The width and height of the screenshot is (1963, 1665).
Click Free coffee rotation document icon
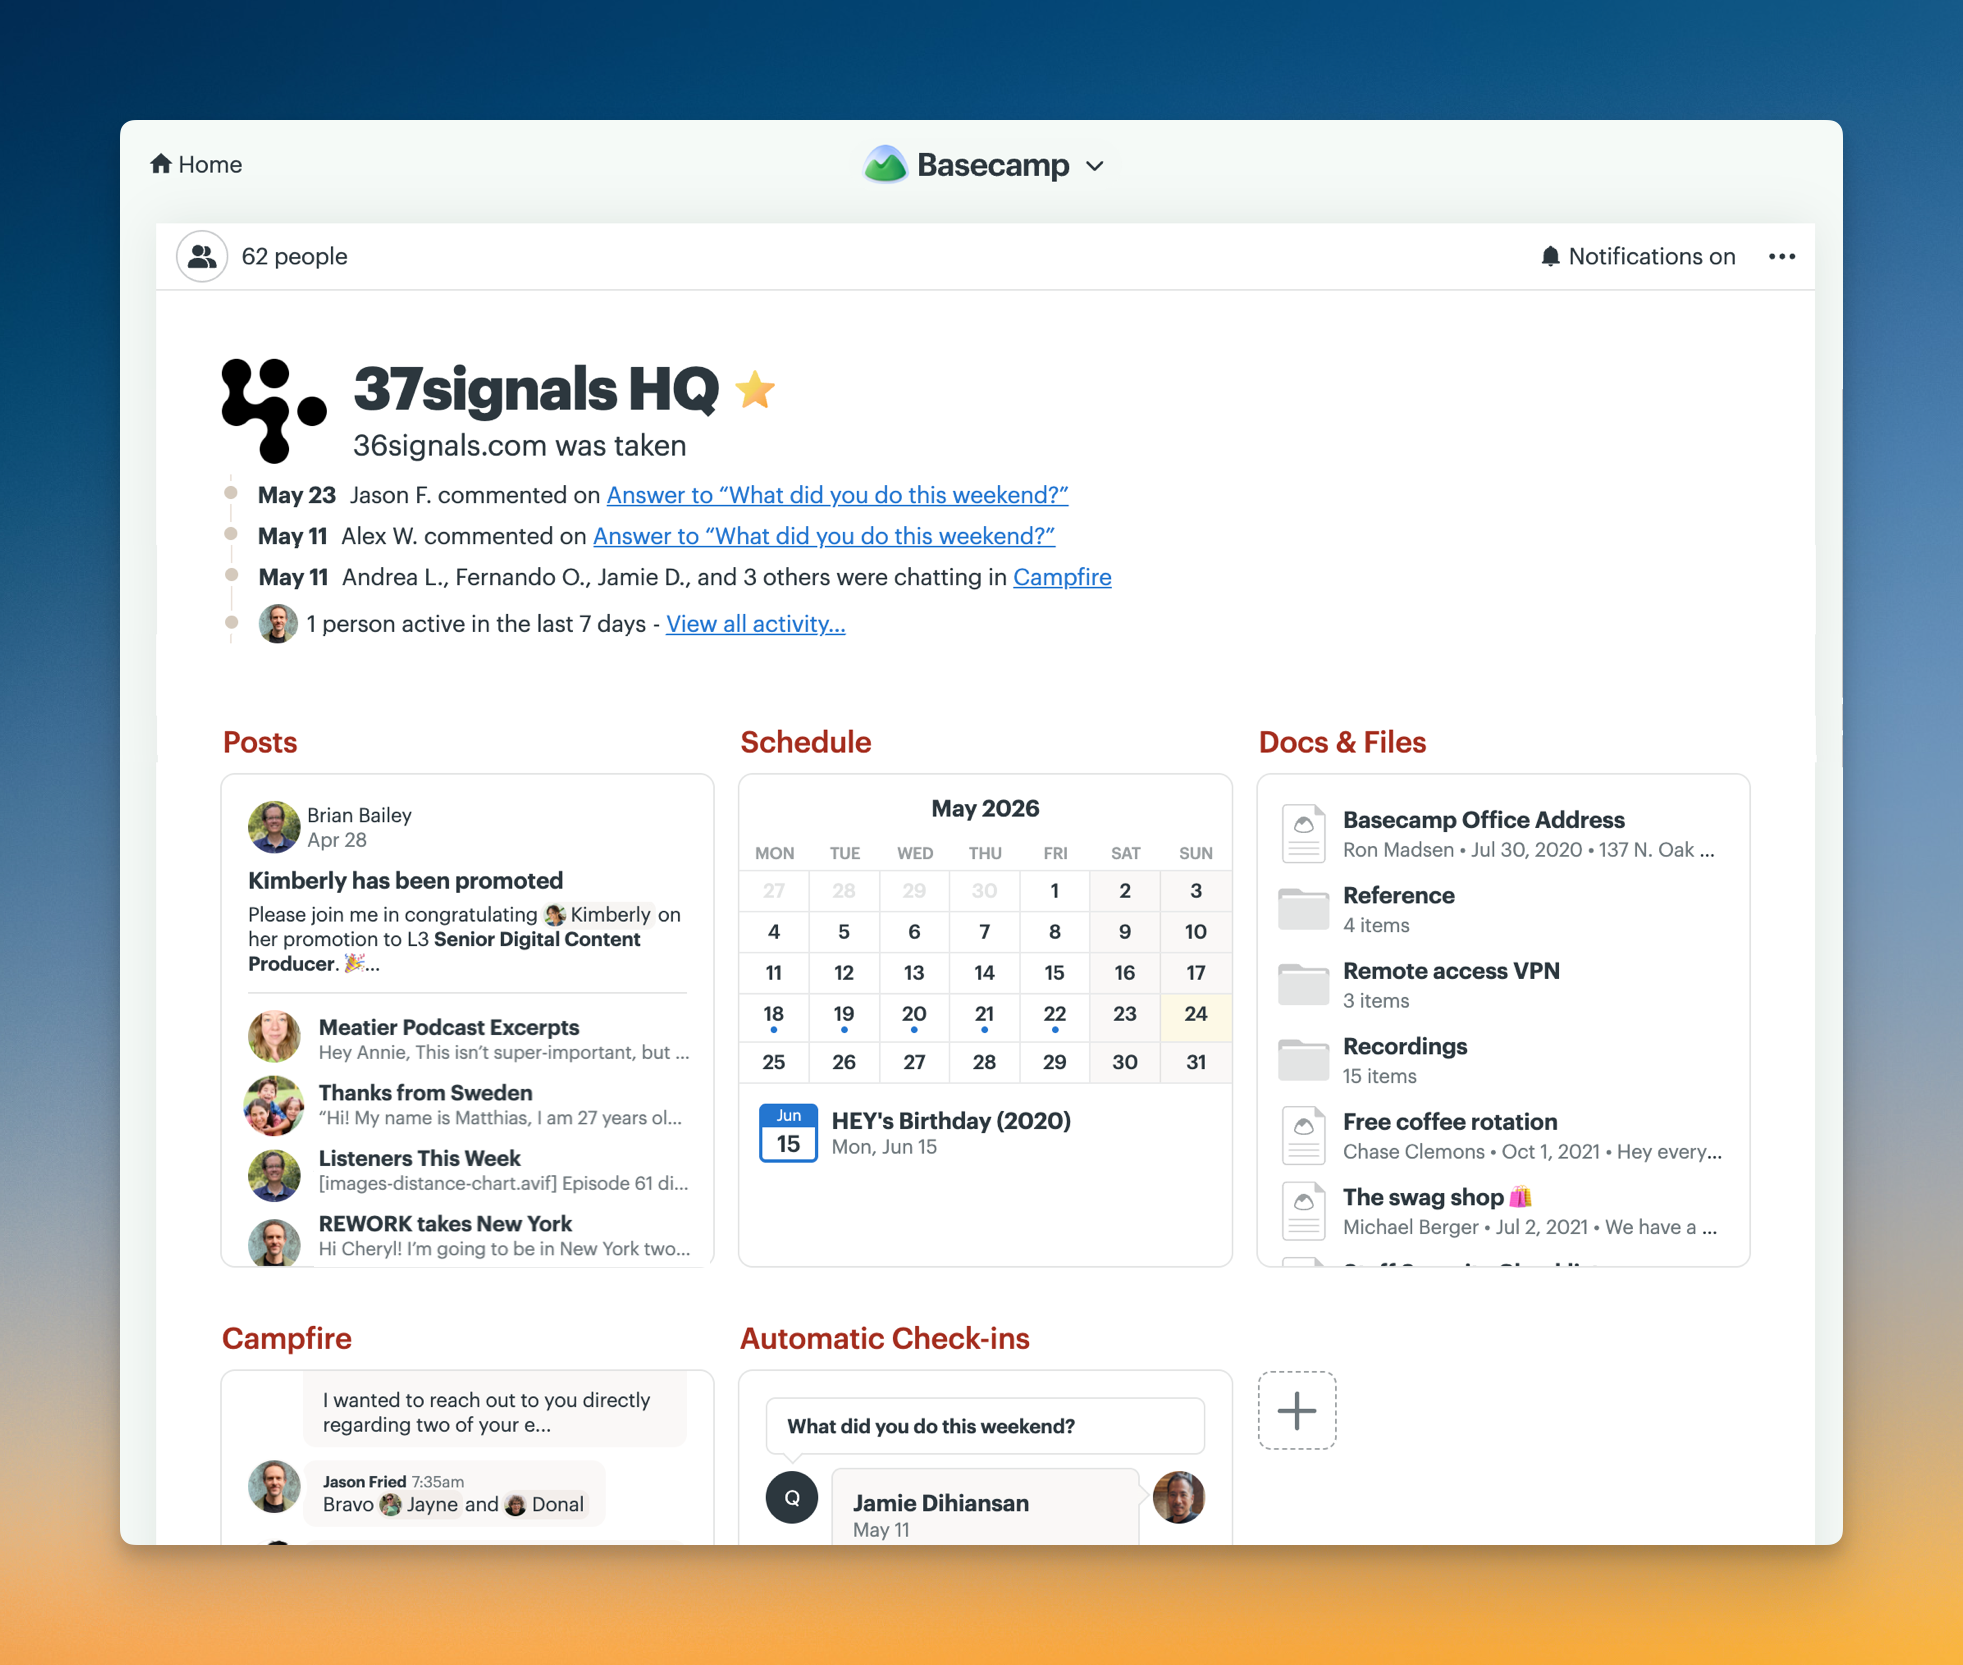tap(1303, 1135)
